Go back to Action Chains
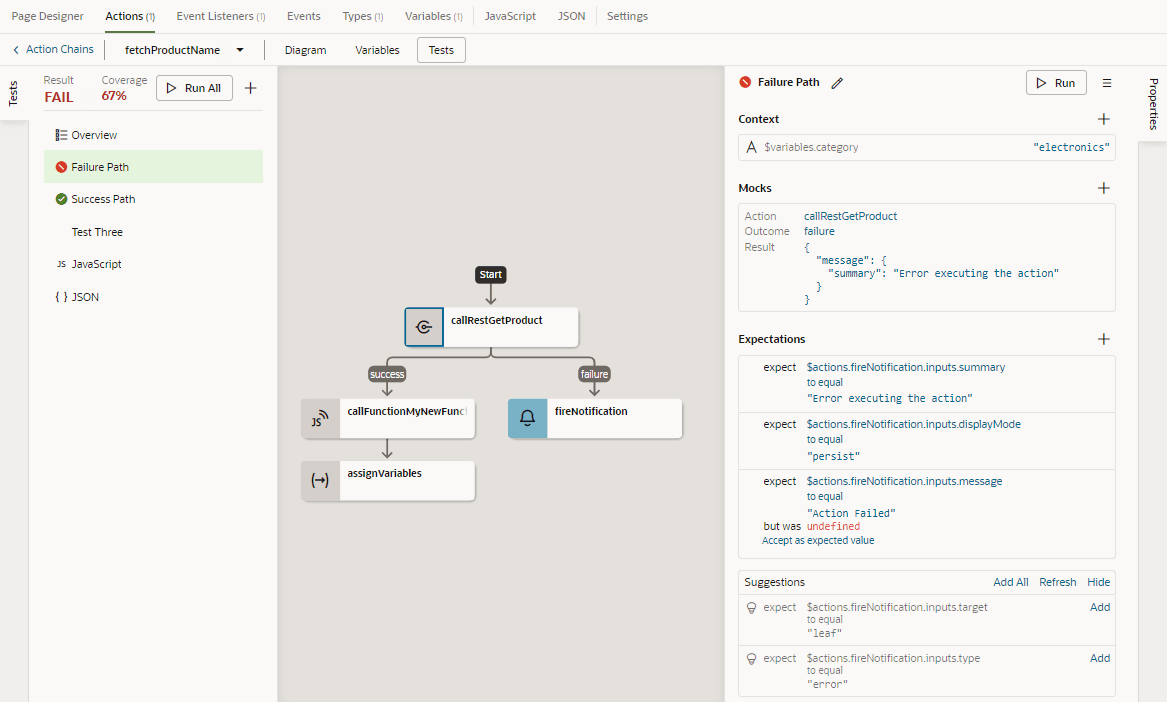The width and height of the screenshot is (1167, 702). pos(53,49)
